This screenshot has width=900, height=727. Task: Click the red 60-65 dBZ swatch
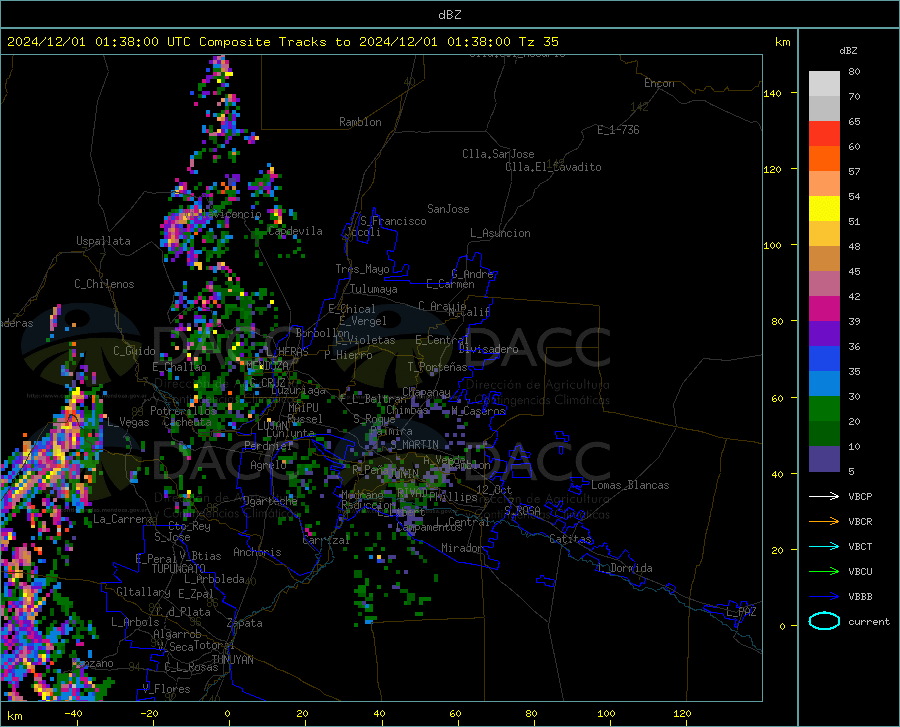click(x=824, y=134)
